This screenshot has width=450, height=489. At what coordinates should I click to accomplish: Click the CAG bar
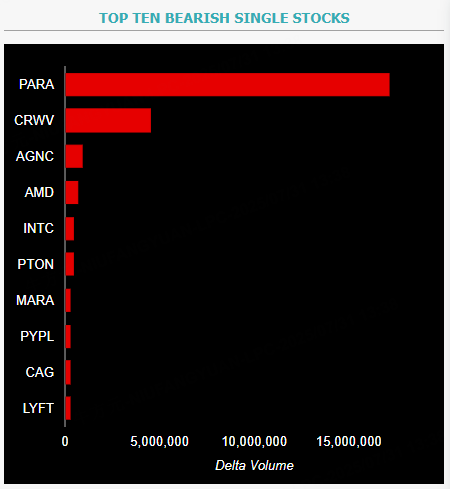pos(68,372)
